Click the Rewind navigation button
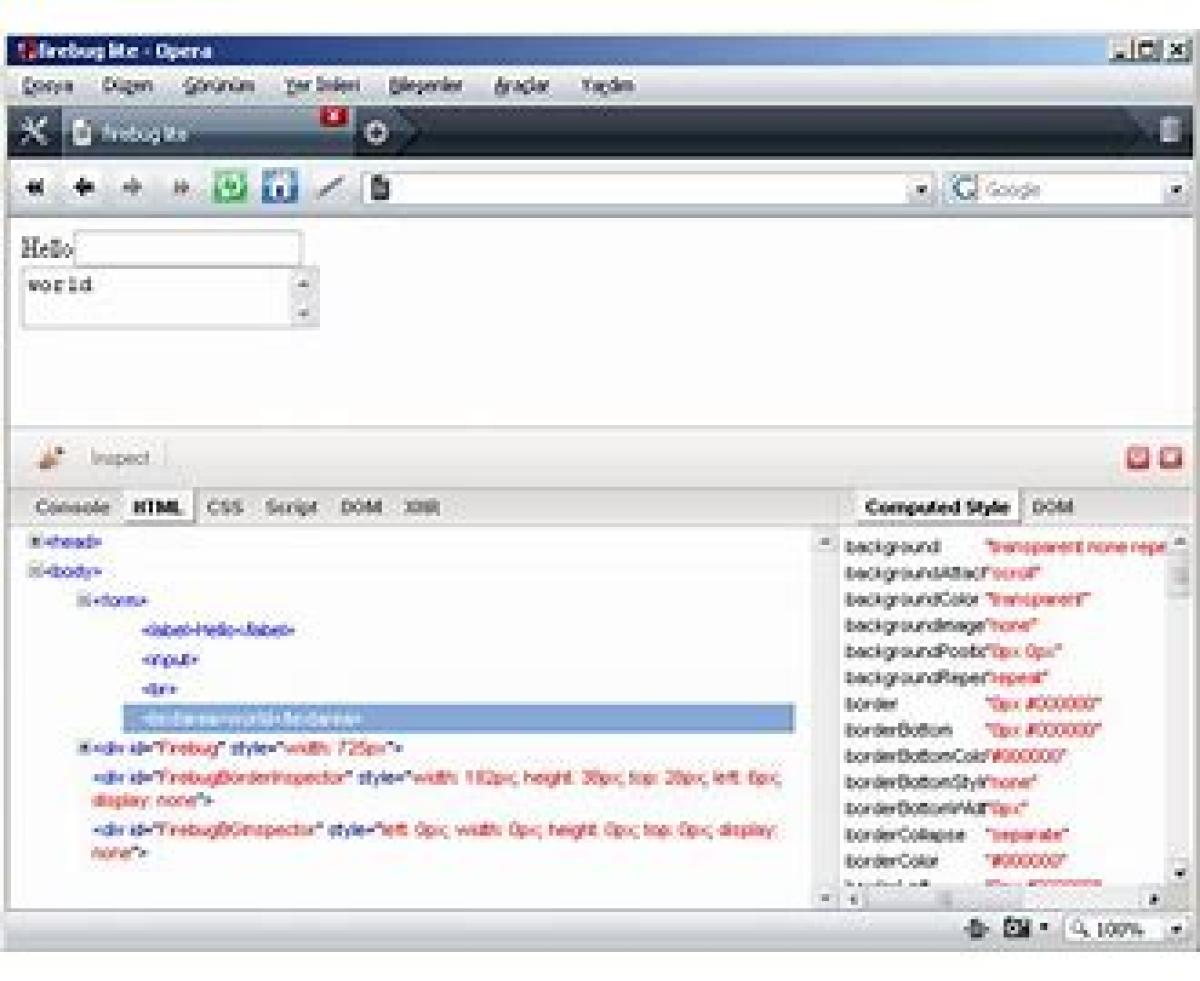The height and width of the screenshot is (981, 1200). [x=36, y=188]
